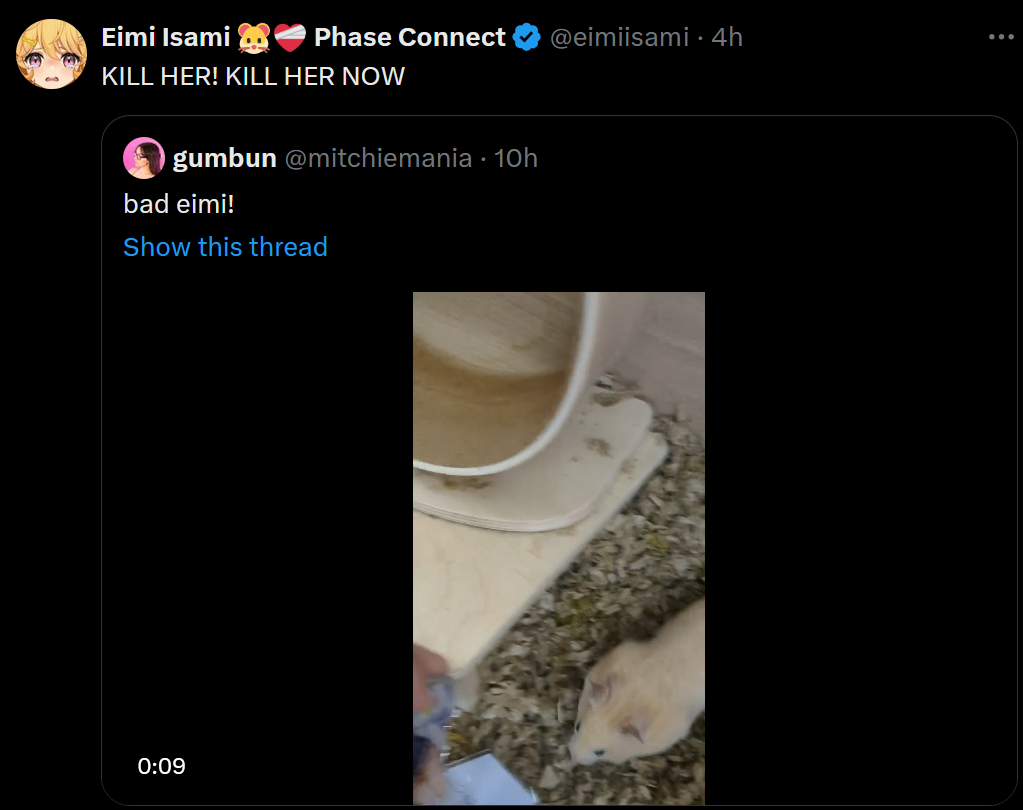Open the 10h timestamp on the quoted tweet
The height and width of the screenshot is (810, 1023).
(x=516, y=158)
